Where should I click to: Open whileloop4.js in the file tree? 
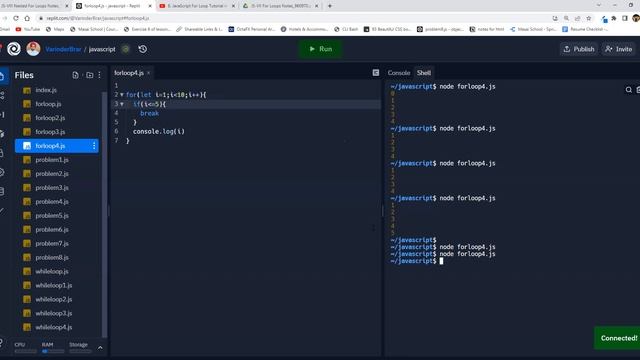(x=57, y=327)
